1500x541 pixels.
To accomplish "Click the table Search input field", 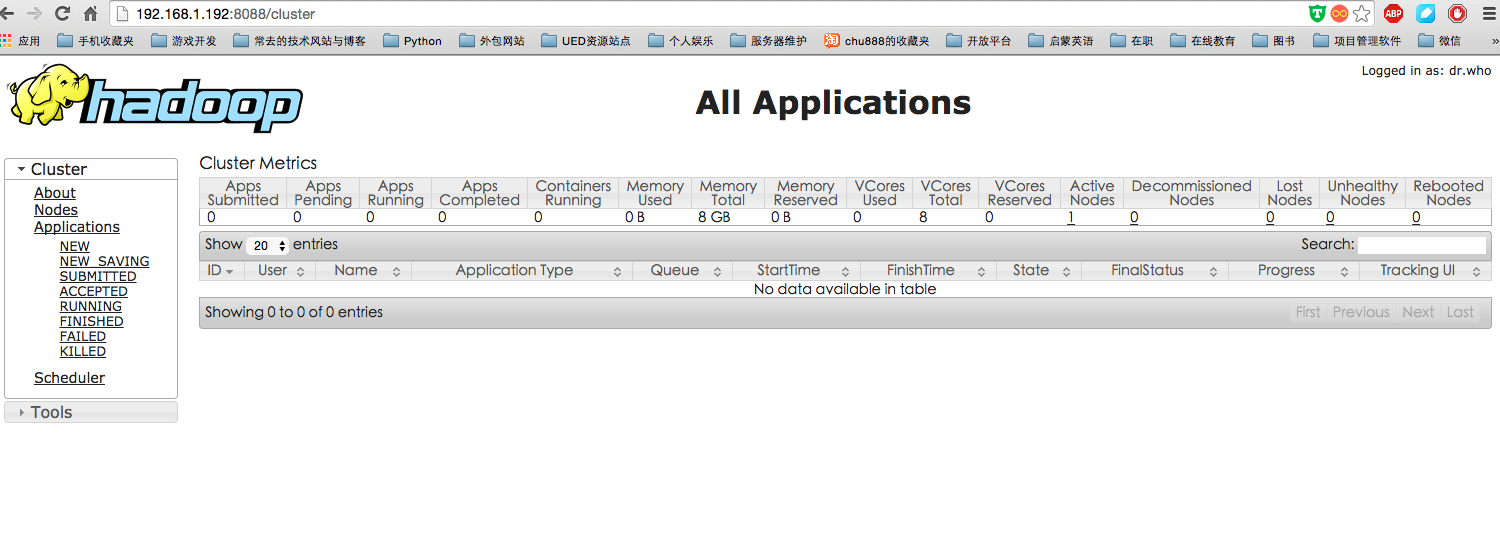I will pyautogui.click(x=1421, y=245).
